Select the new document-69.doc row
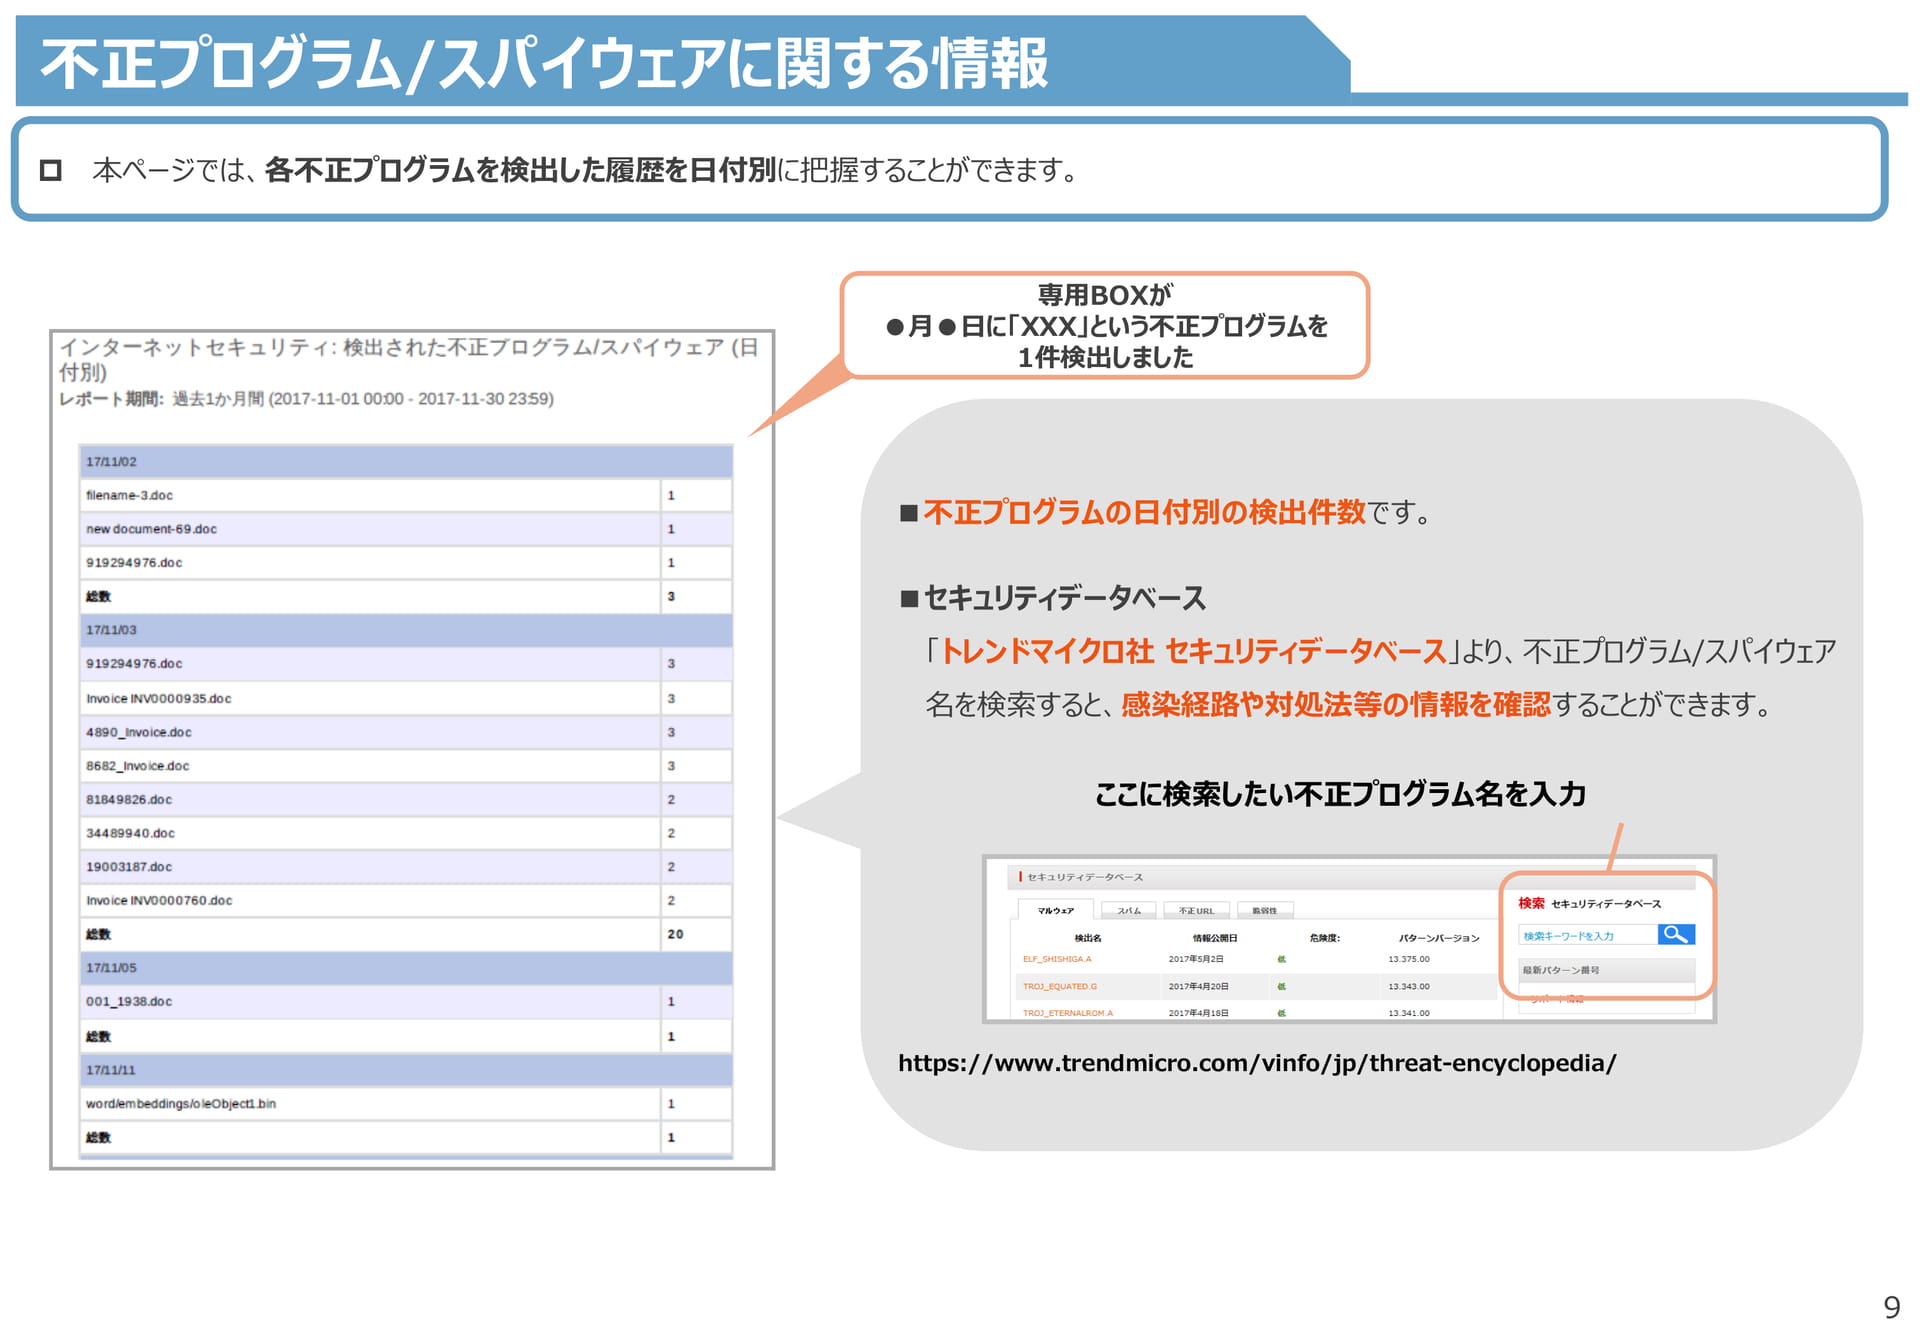This screenshot has width=1920, height=1327. click(x=406, y=529)
